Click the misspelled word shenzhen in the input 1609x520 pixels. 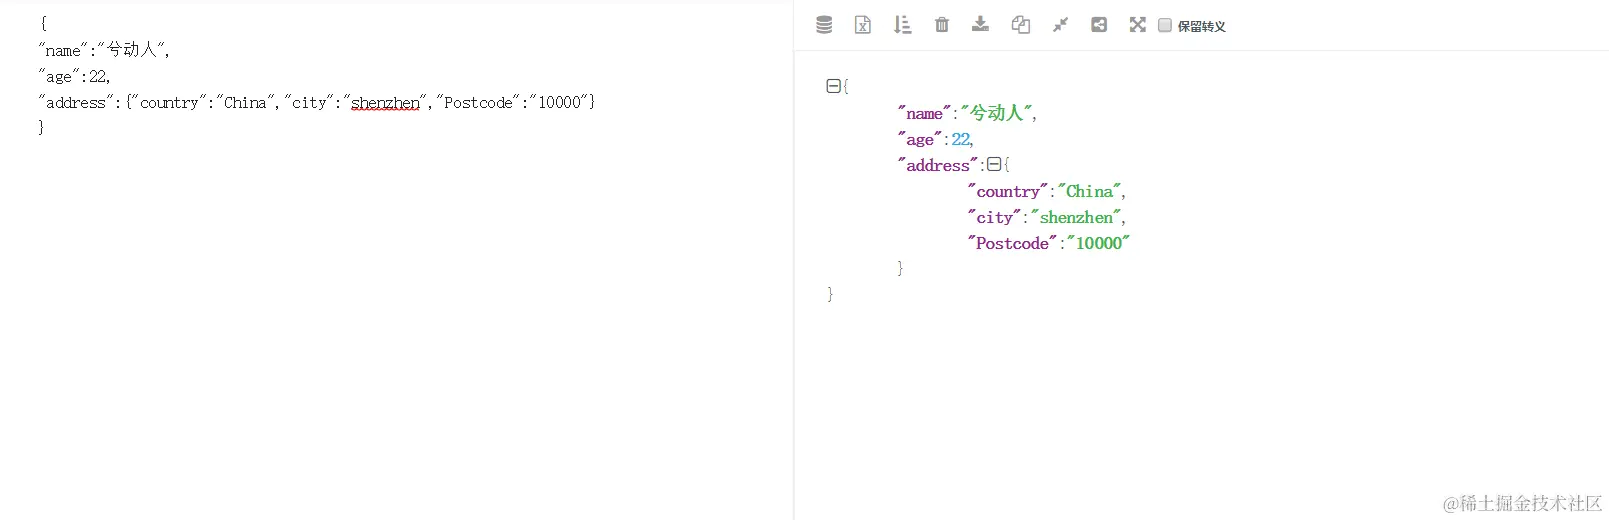385,102
